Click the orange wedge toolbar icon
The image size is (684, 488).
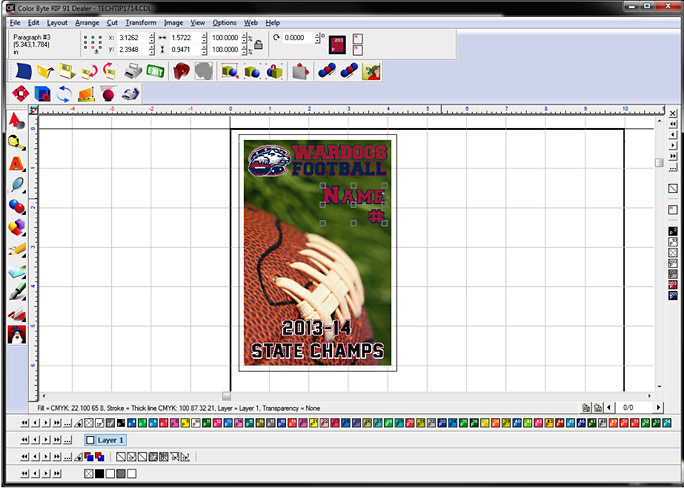point(86,93)
